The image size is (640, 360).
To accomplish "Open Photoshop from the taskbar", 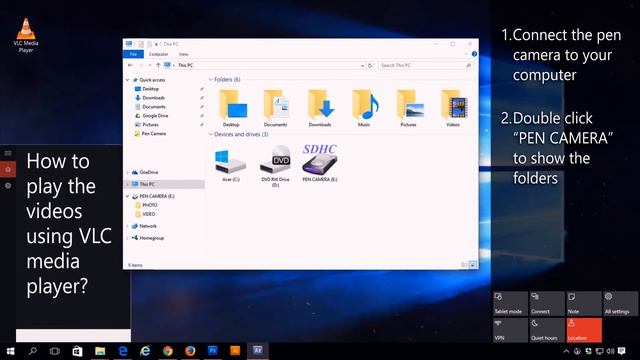I will tap(213, 350).
